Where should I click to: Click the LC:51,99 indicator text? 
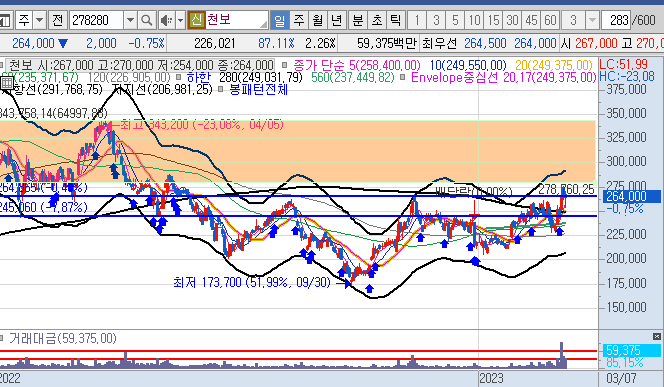point(623,64)
